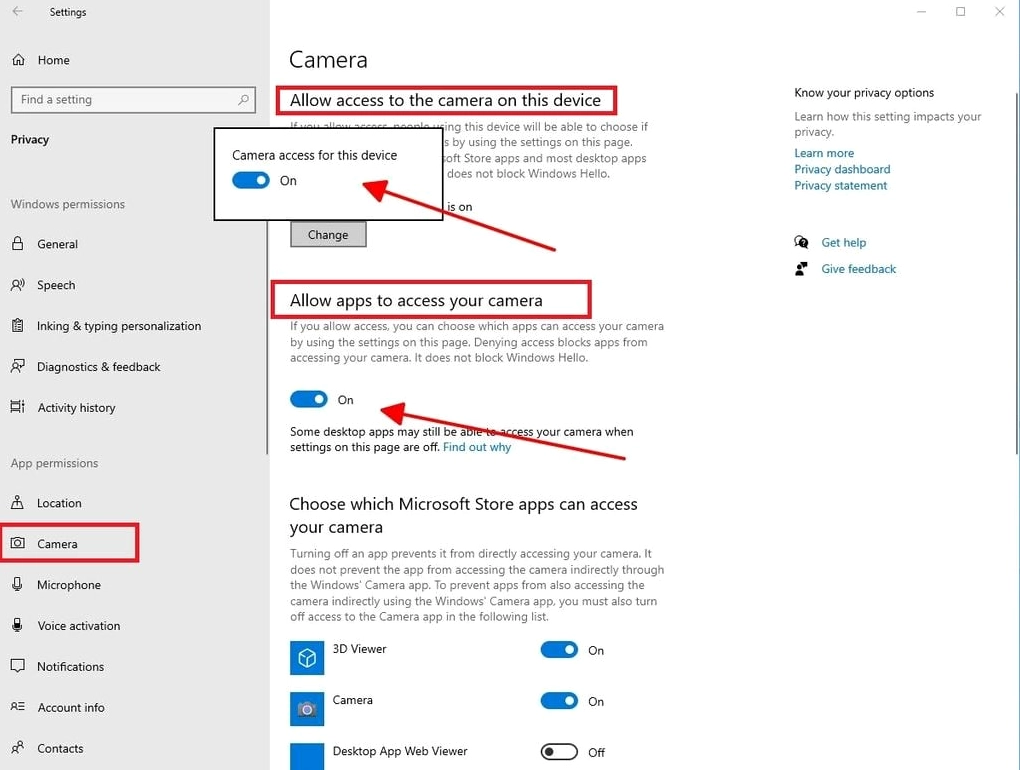Image resolution: width=1020 pixels, height=770 pixels.
Task: Turn off Allow apps to access camera toggle
Action: 309,400
